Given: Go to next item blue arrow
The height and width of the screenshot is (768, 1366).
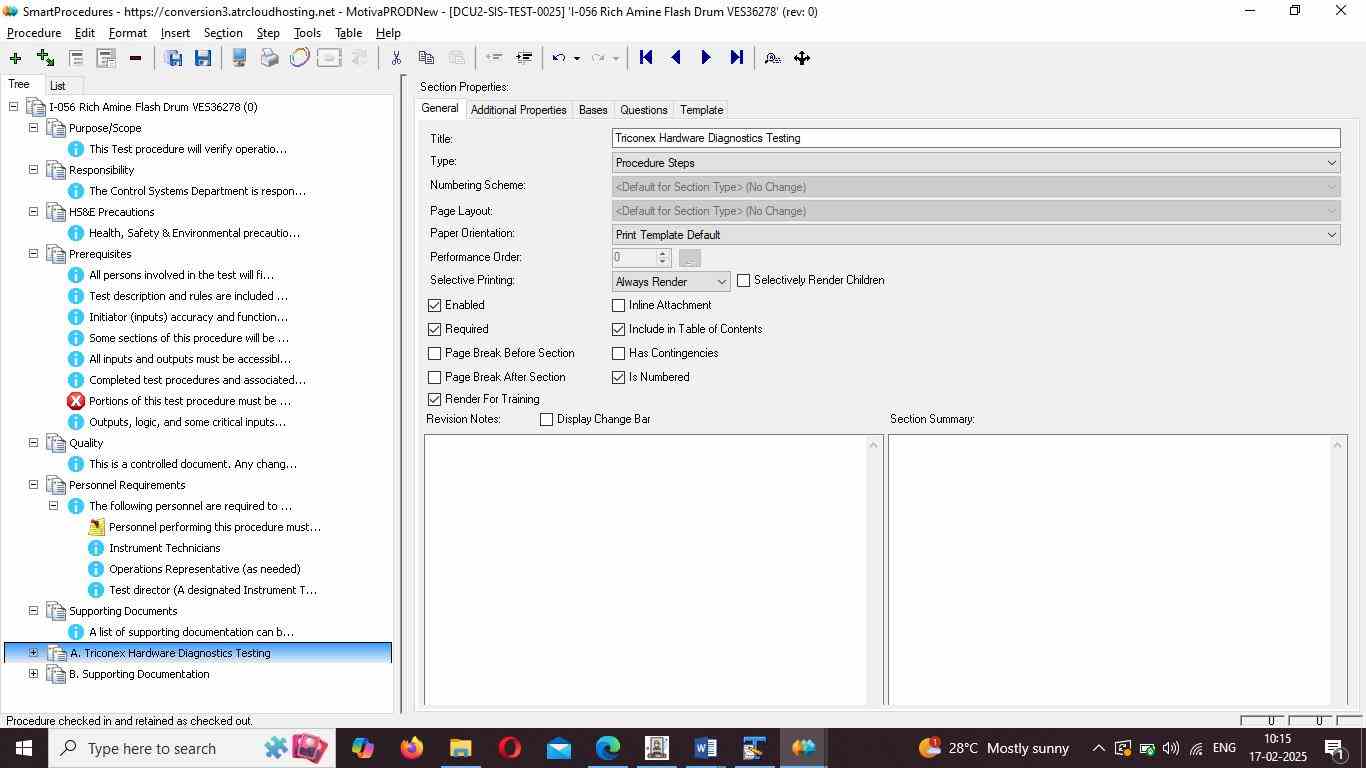Looking at the screenshot, I should point(706,58).
